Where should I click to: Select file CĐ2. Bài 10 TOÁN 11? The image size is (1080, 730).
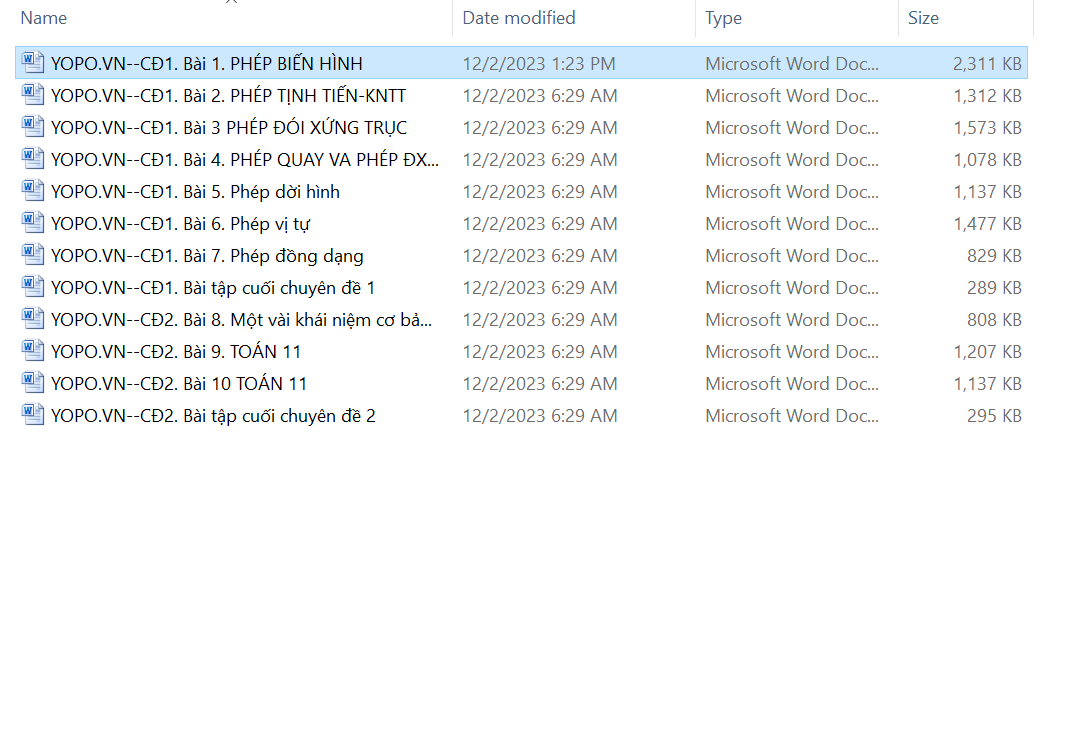click(x=179, y=384)
